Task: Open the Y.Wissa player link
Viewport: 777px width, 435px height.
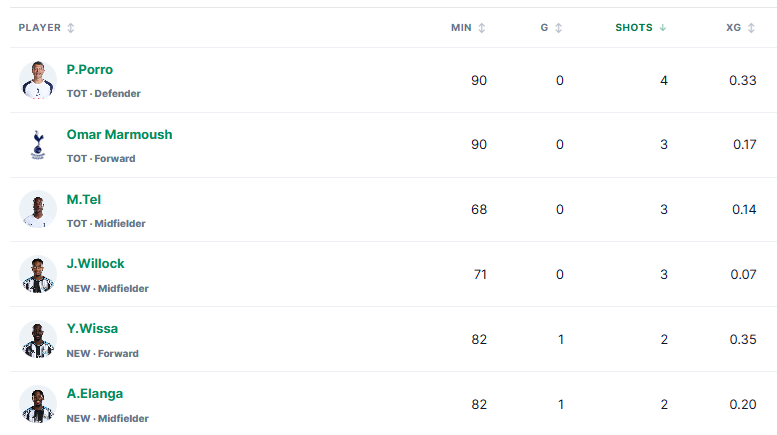Action: tap(92, 328)
